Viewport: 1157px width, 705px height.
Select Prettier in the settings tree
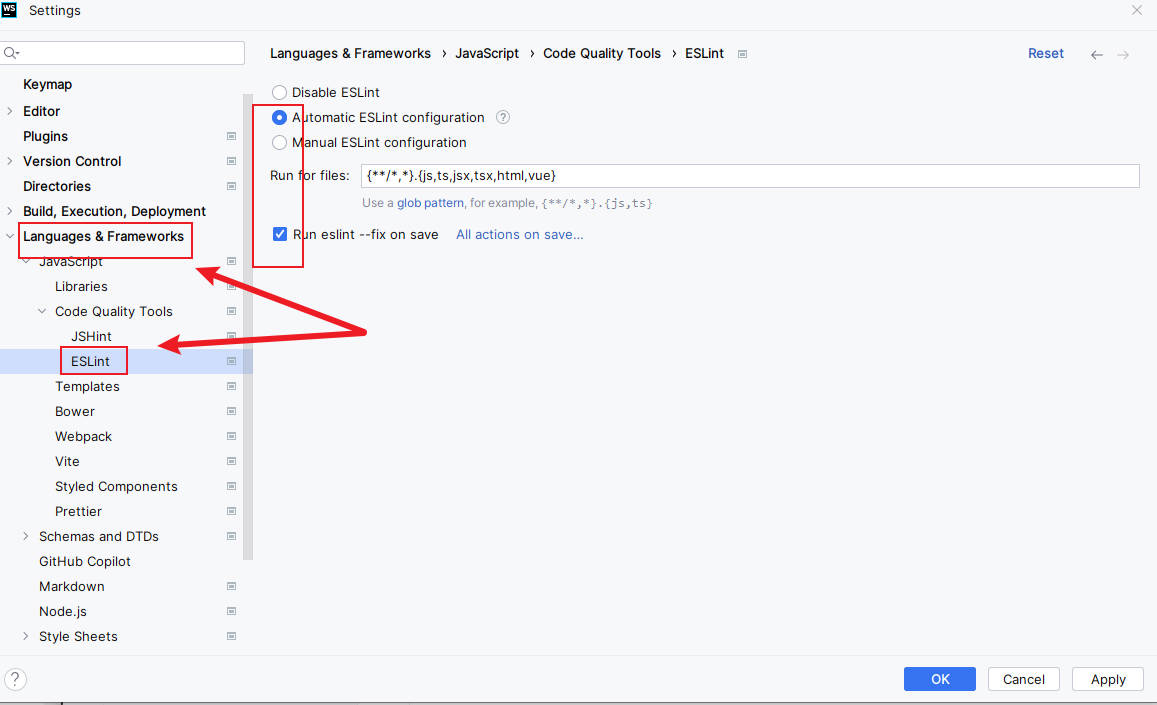tap(78, 512)
